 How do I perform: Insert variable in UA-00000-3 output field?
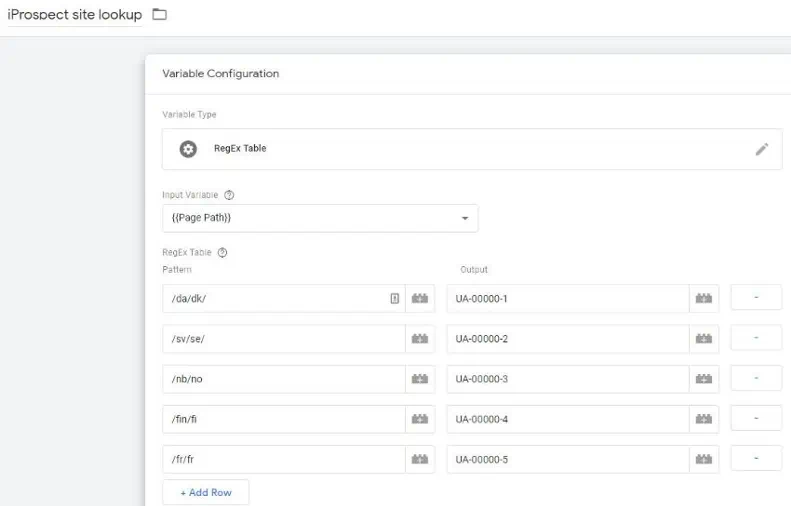pyautogui.click(x=704, y=379)
